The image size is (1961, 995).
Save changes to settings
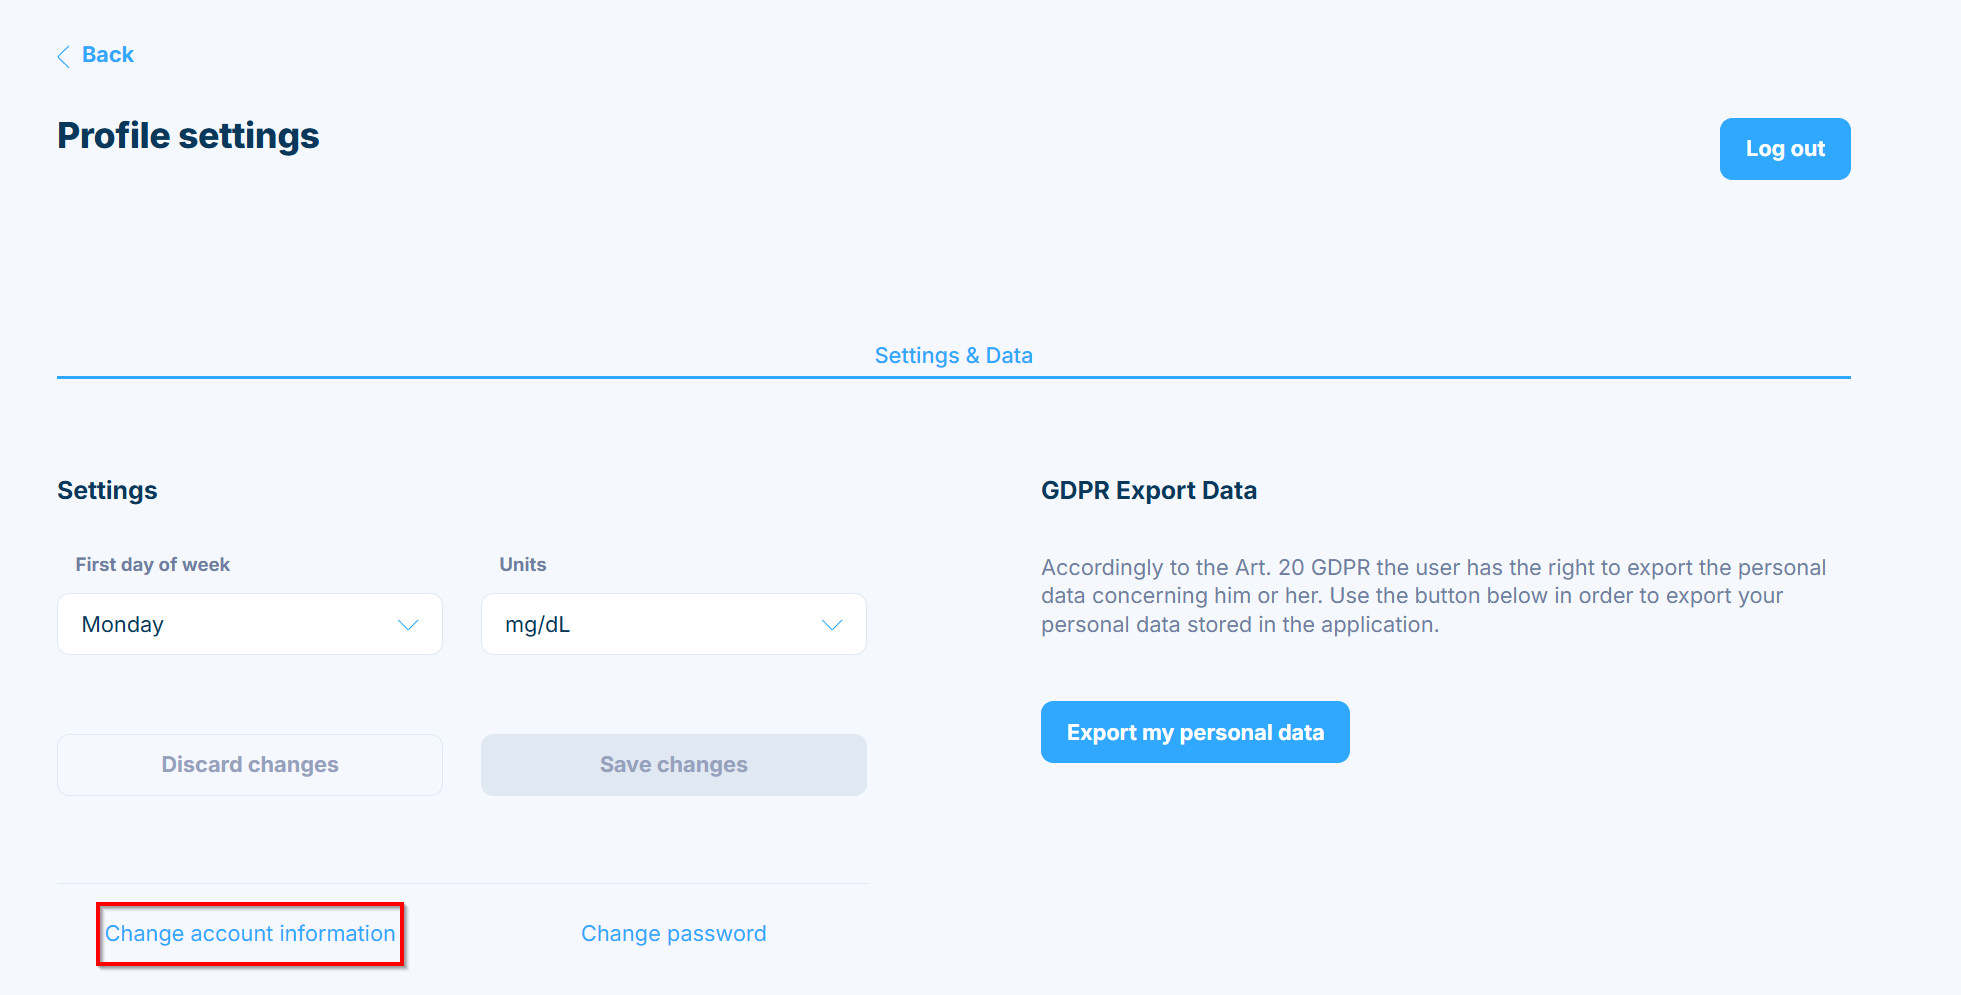pyautogui.click(x=674, y=765)
